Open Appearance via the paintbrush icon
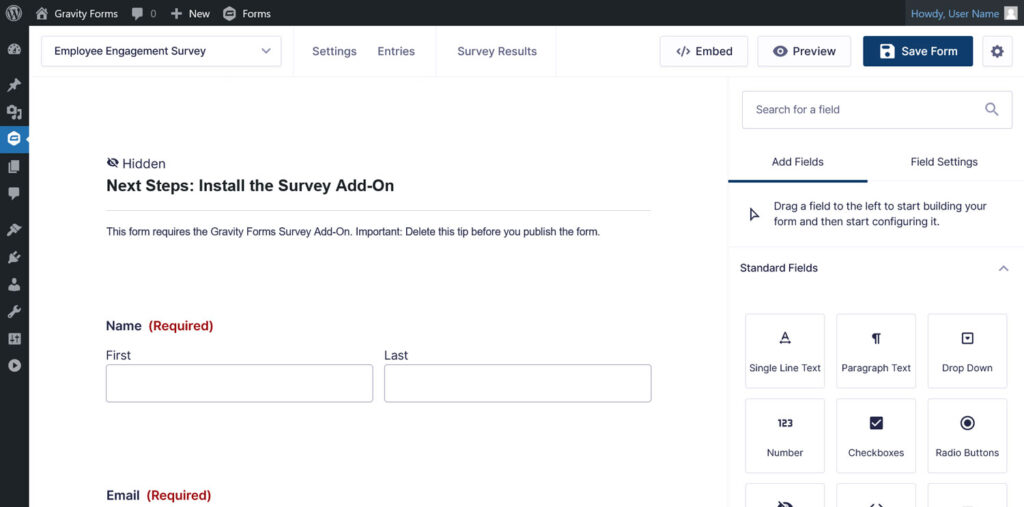 [x=14, y=230]
